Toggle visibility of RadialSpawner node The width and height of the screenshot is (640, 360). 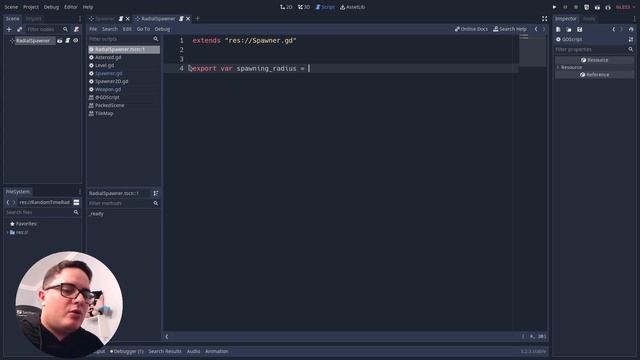(76, 41)
